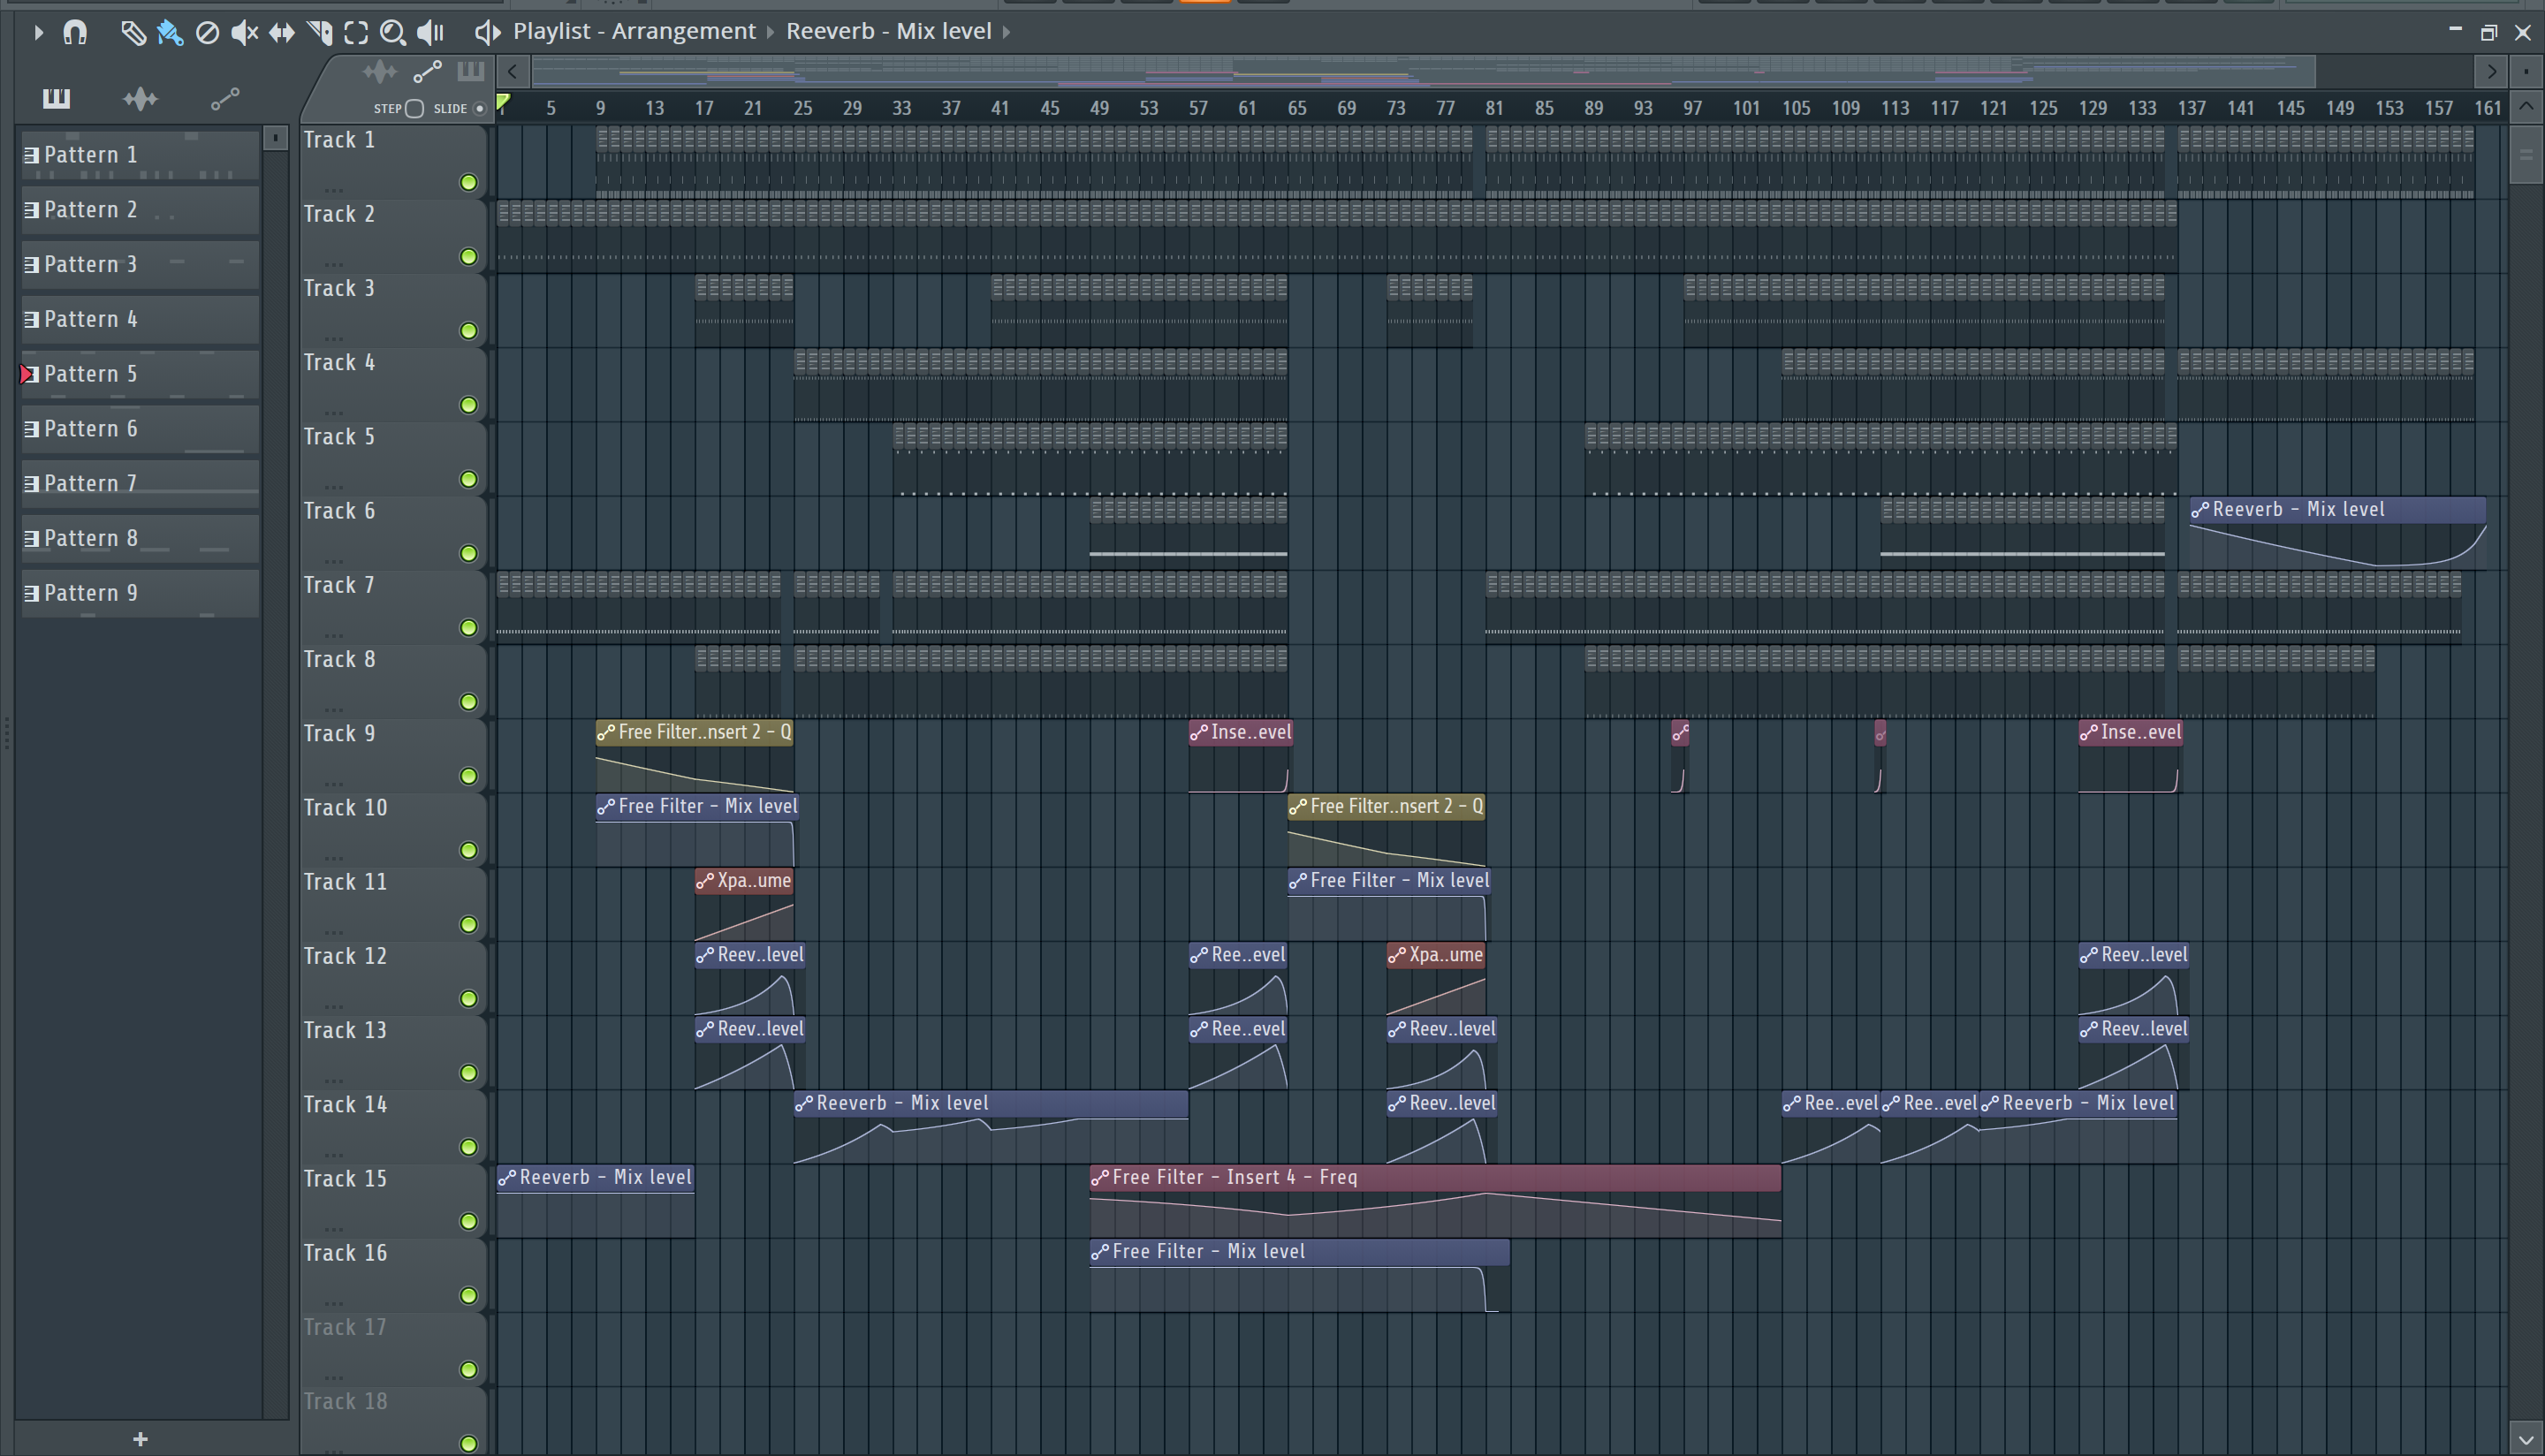Toggle pattern clip focus above the track headers
The width and height of the screenshot is (2545, 1456).
(x=470, y=71)
